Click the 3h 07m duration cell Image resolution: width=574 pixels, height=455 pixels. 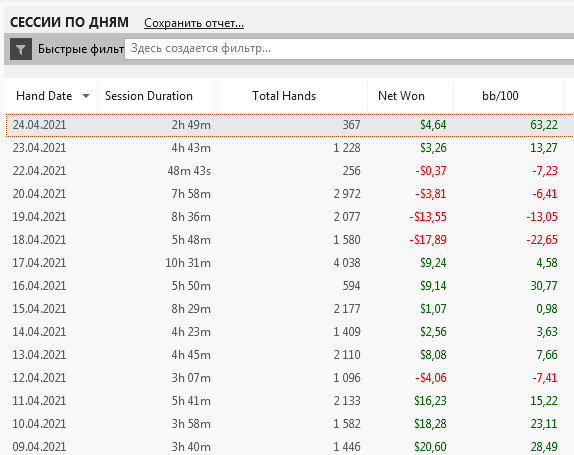tap(191, 378)
